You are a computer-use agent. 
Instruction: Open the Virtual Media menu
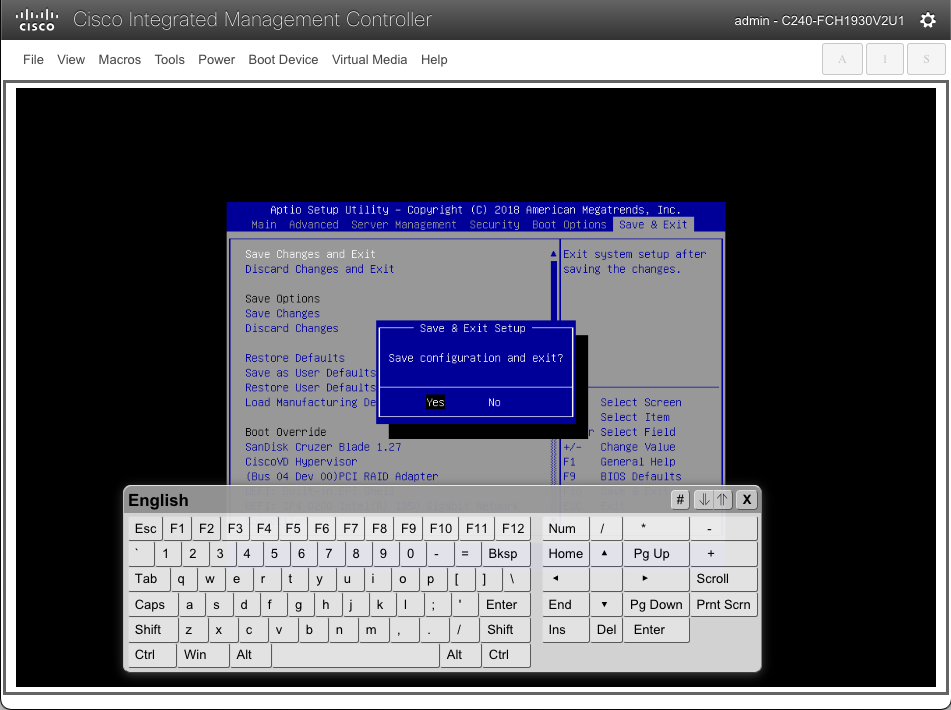pyautogui.click(x=369, y=59)
